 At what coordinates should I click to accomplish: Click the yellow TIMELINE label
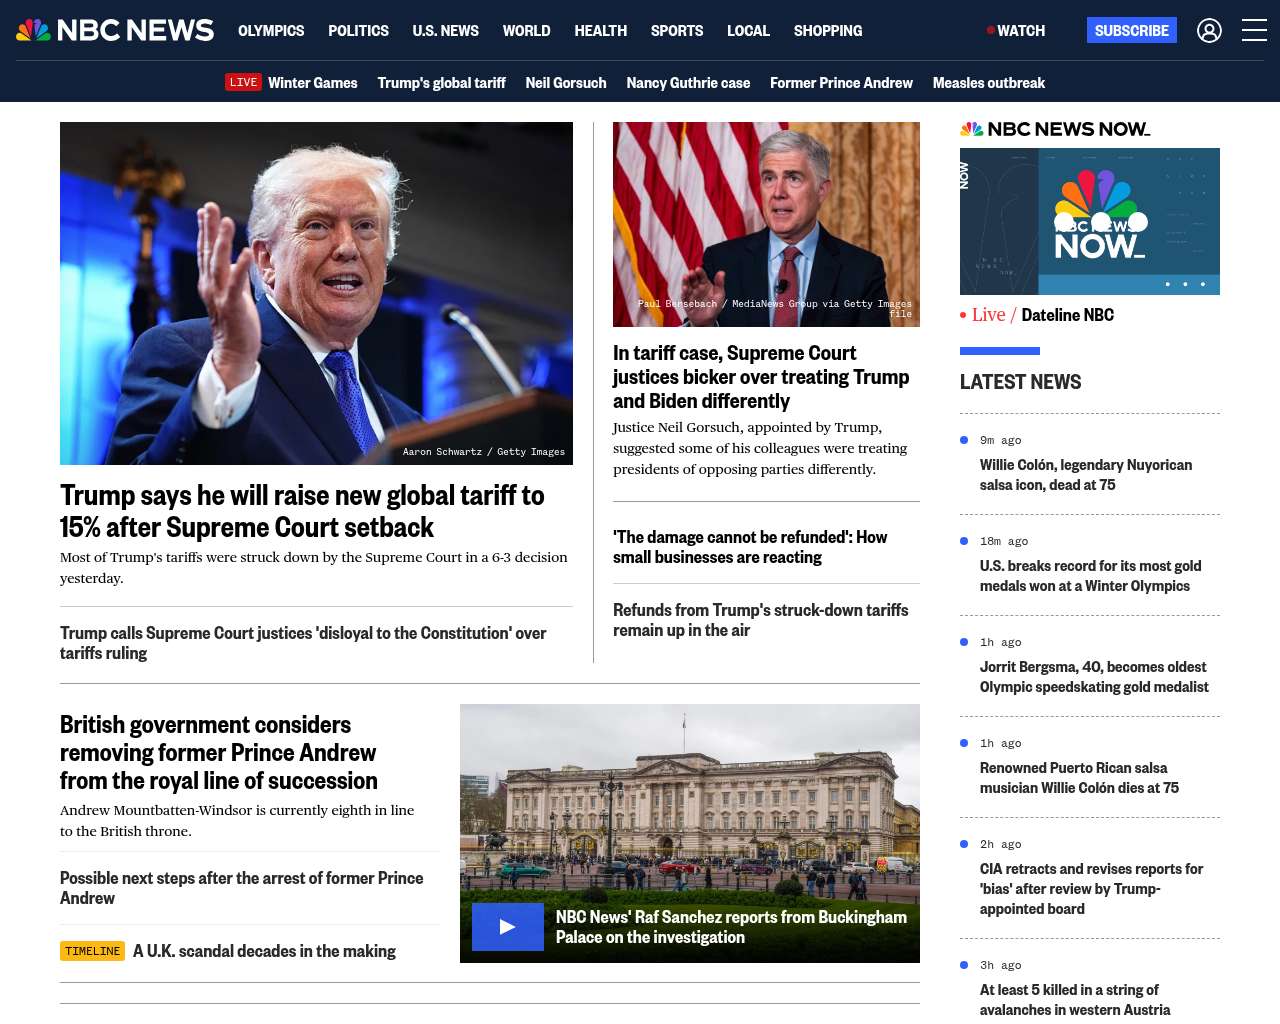(x=92, y=951)
